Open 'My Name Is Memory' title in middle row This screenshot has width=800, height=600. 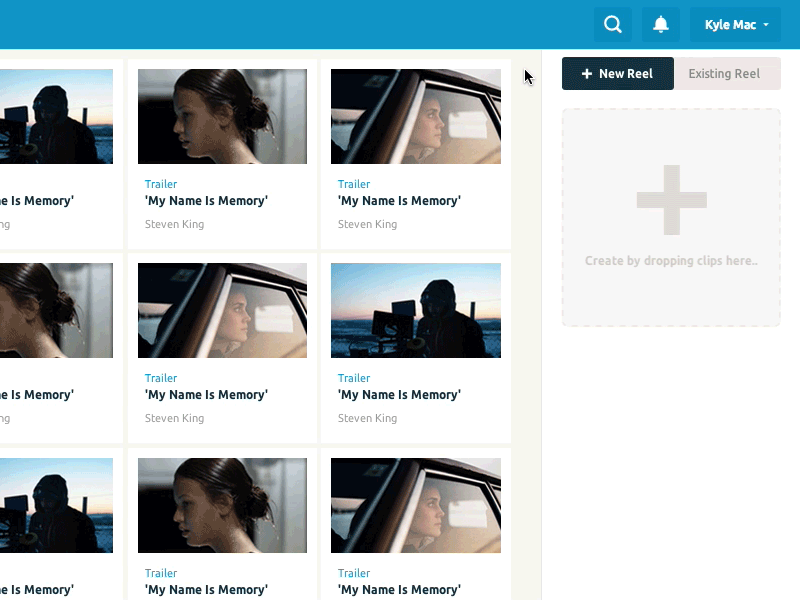coord(208,394)
